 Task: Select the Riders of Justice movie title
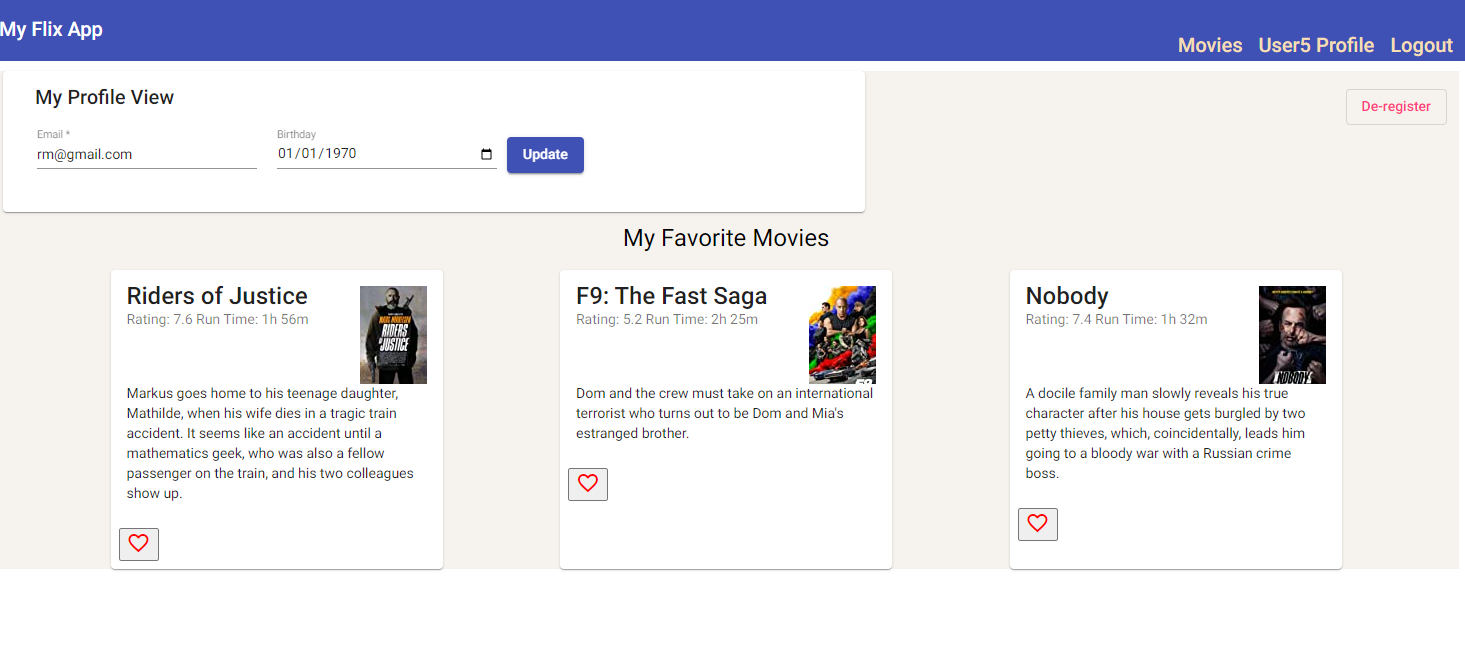(x=216, y=295)
